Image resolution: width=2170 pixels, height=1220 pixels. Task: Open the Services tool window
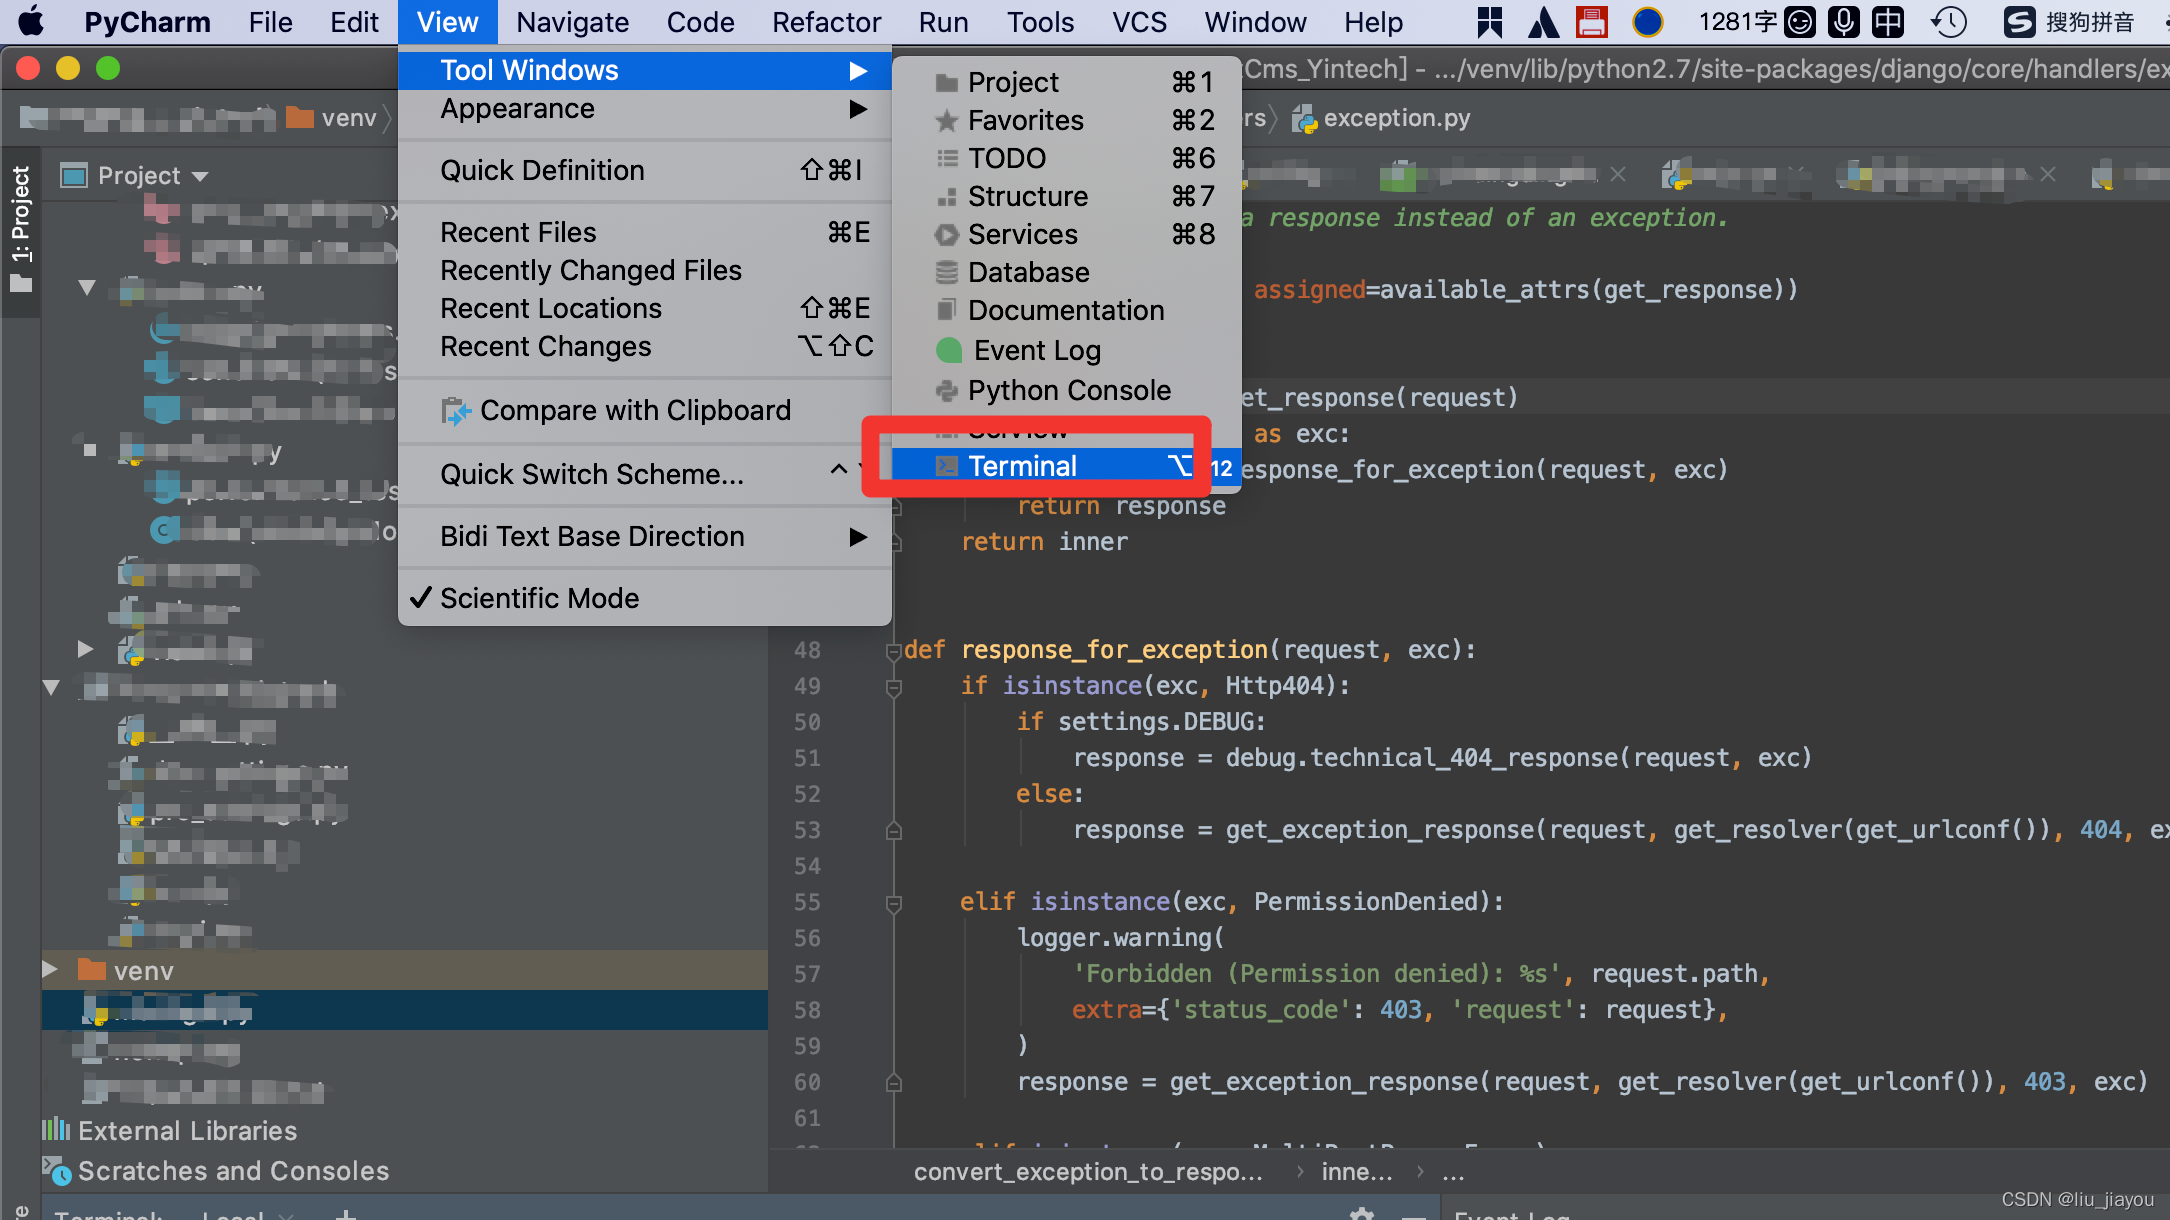click(1022, 234)
